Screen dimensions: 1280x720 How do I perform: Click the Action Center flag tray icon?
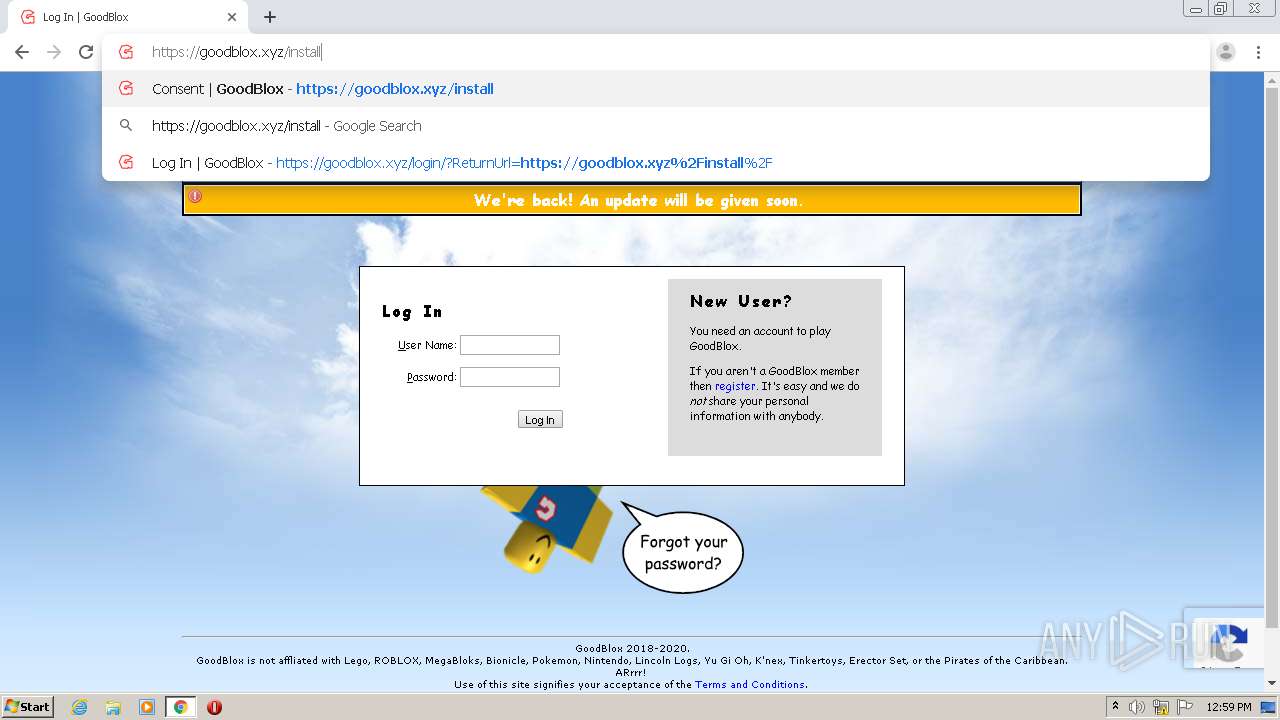1185,707
